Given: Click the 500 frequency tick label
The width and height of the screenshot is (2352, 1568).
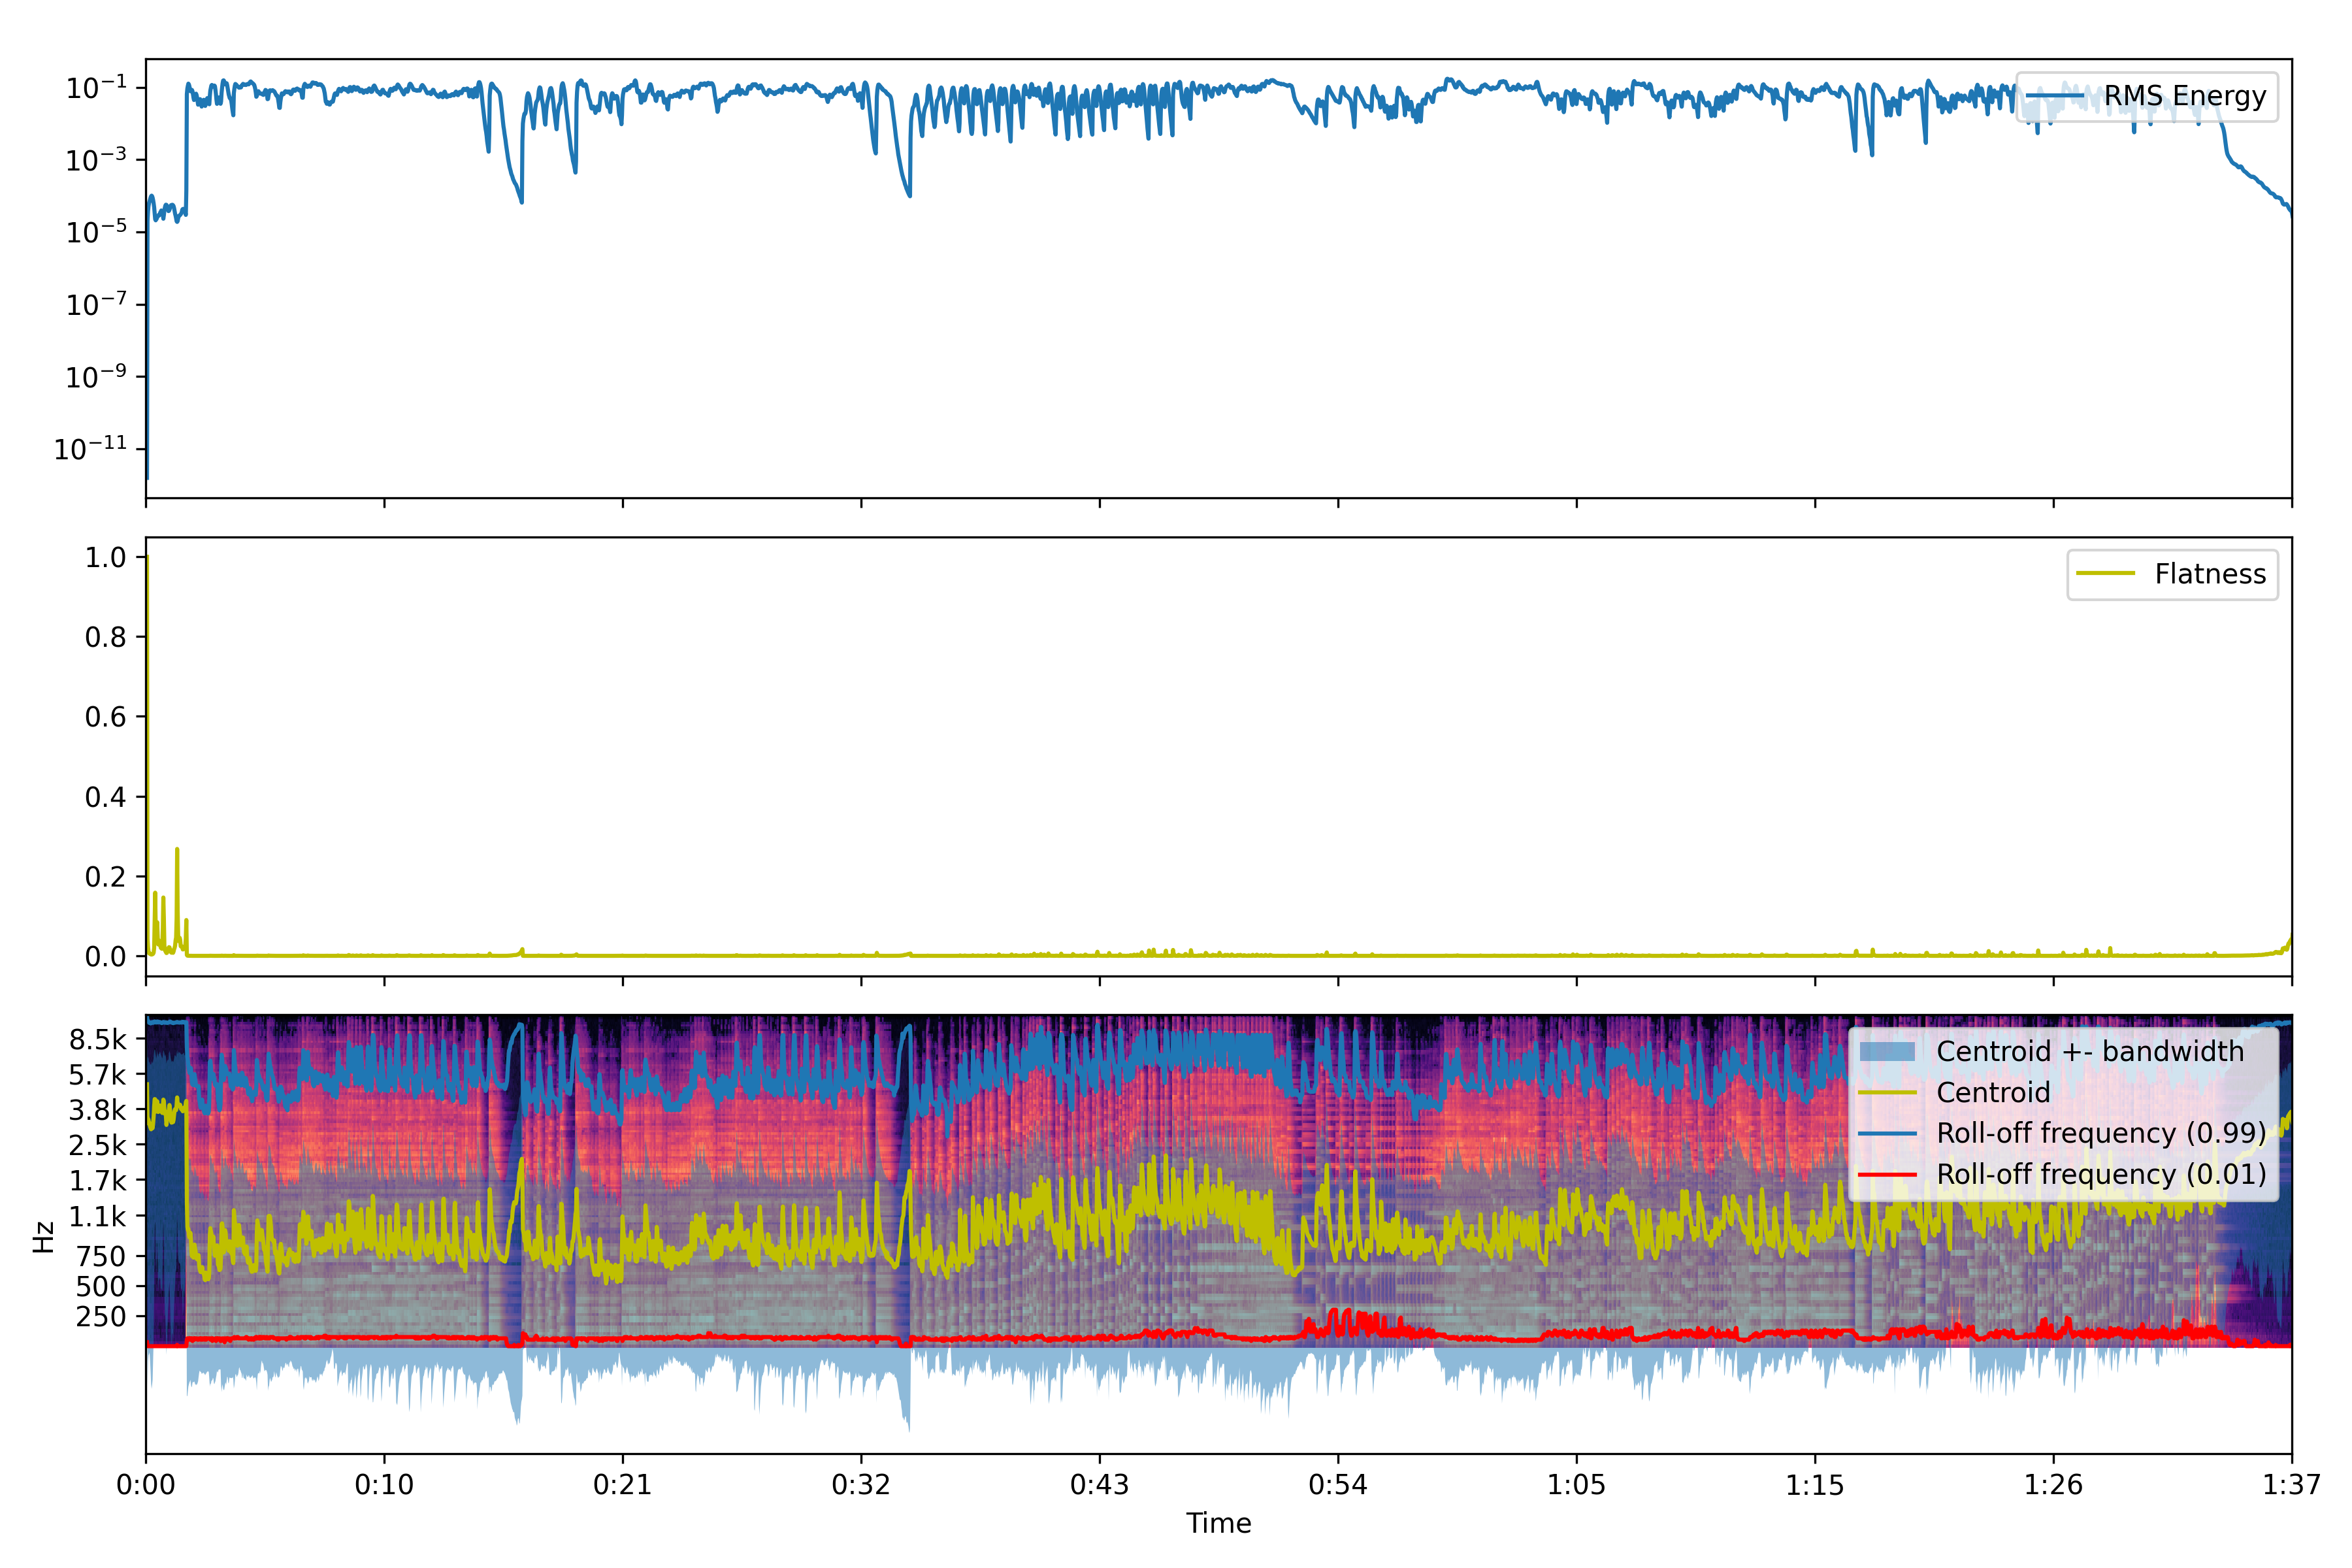Looking at the screenshot, I should [102, 1286].
